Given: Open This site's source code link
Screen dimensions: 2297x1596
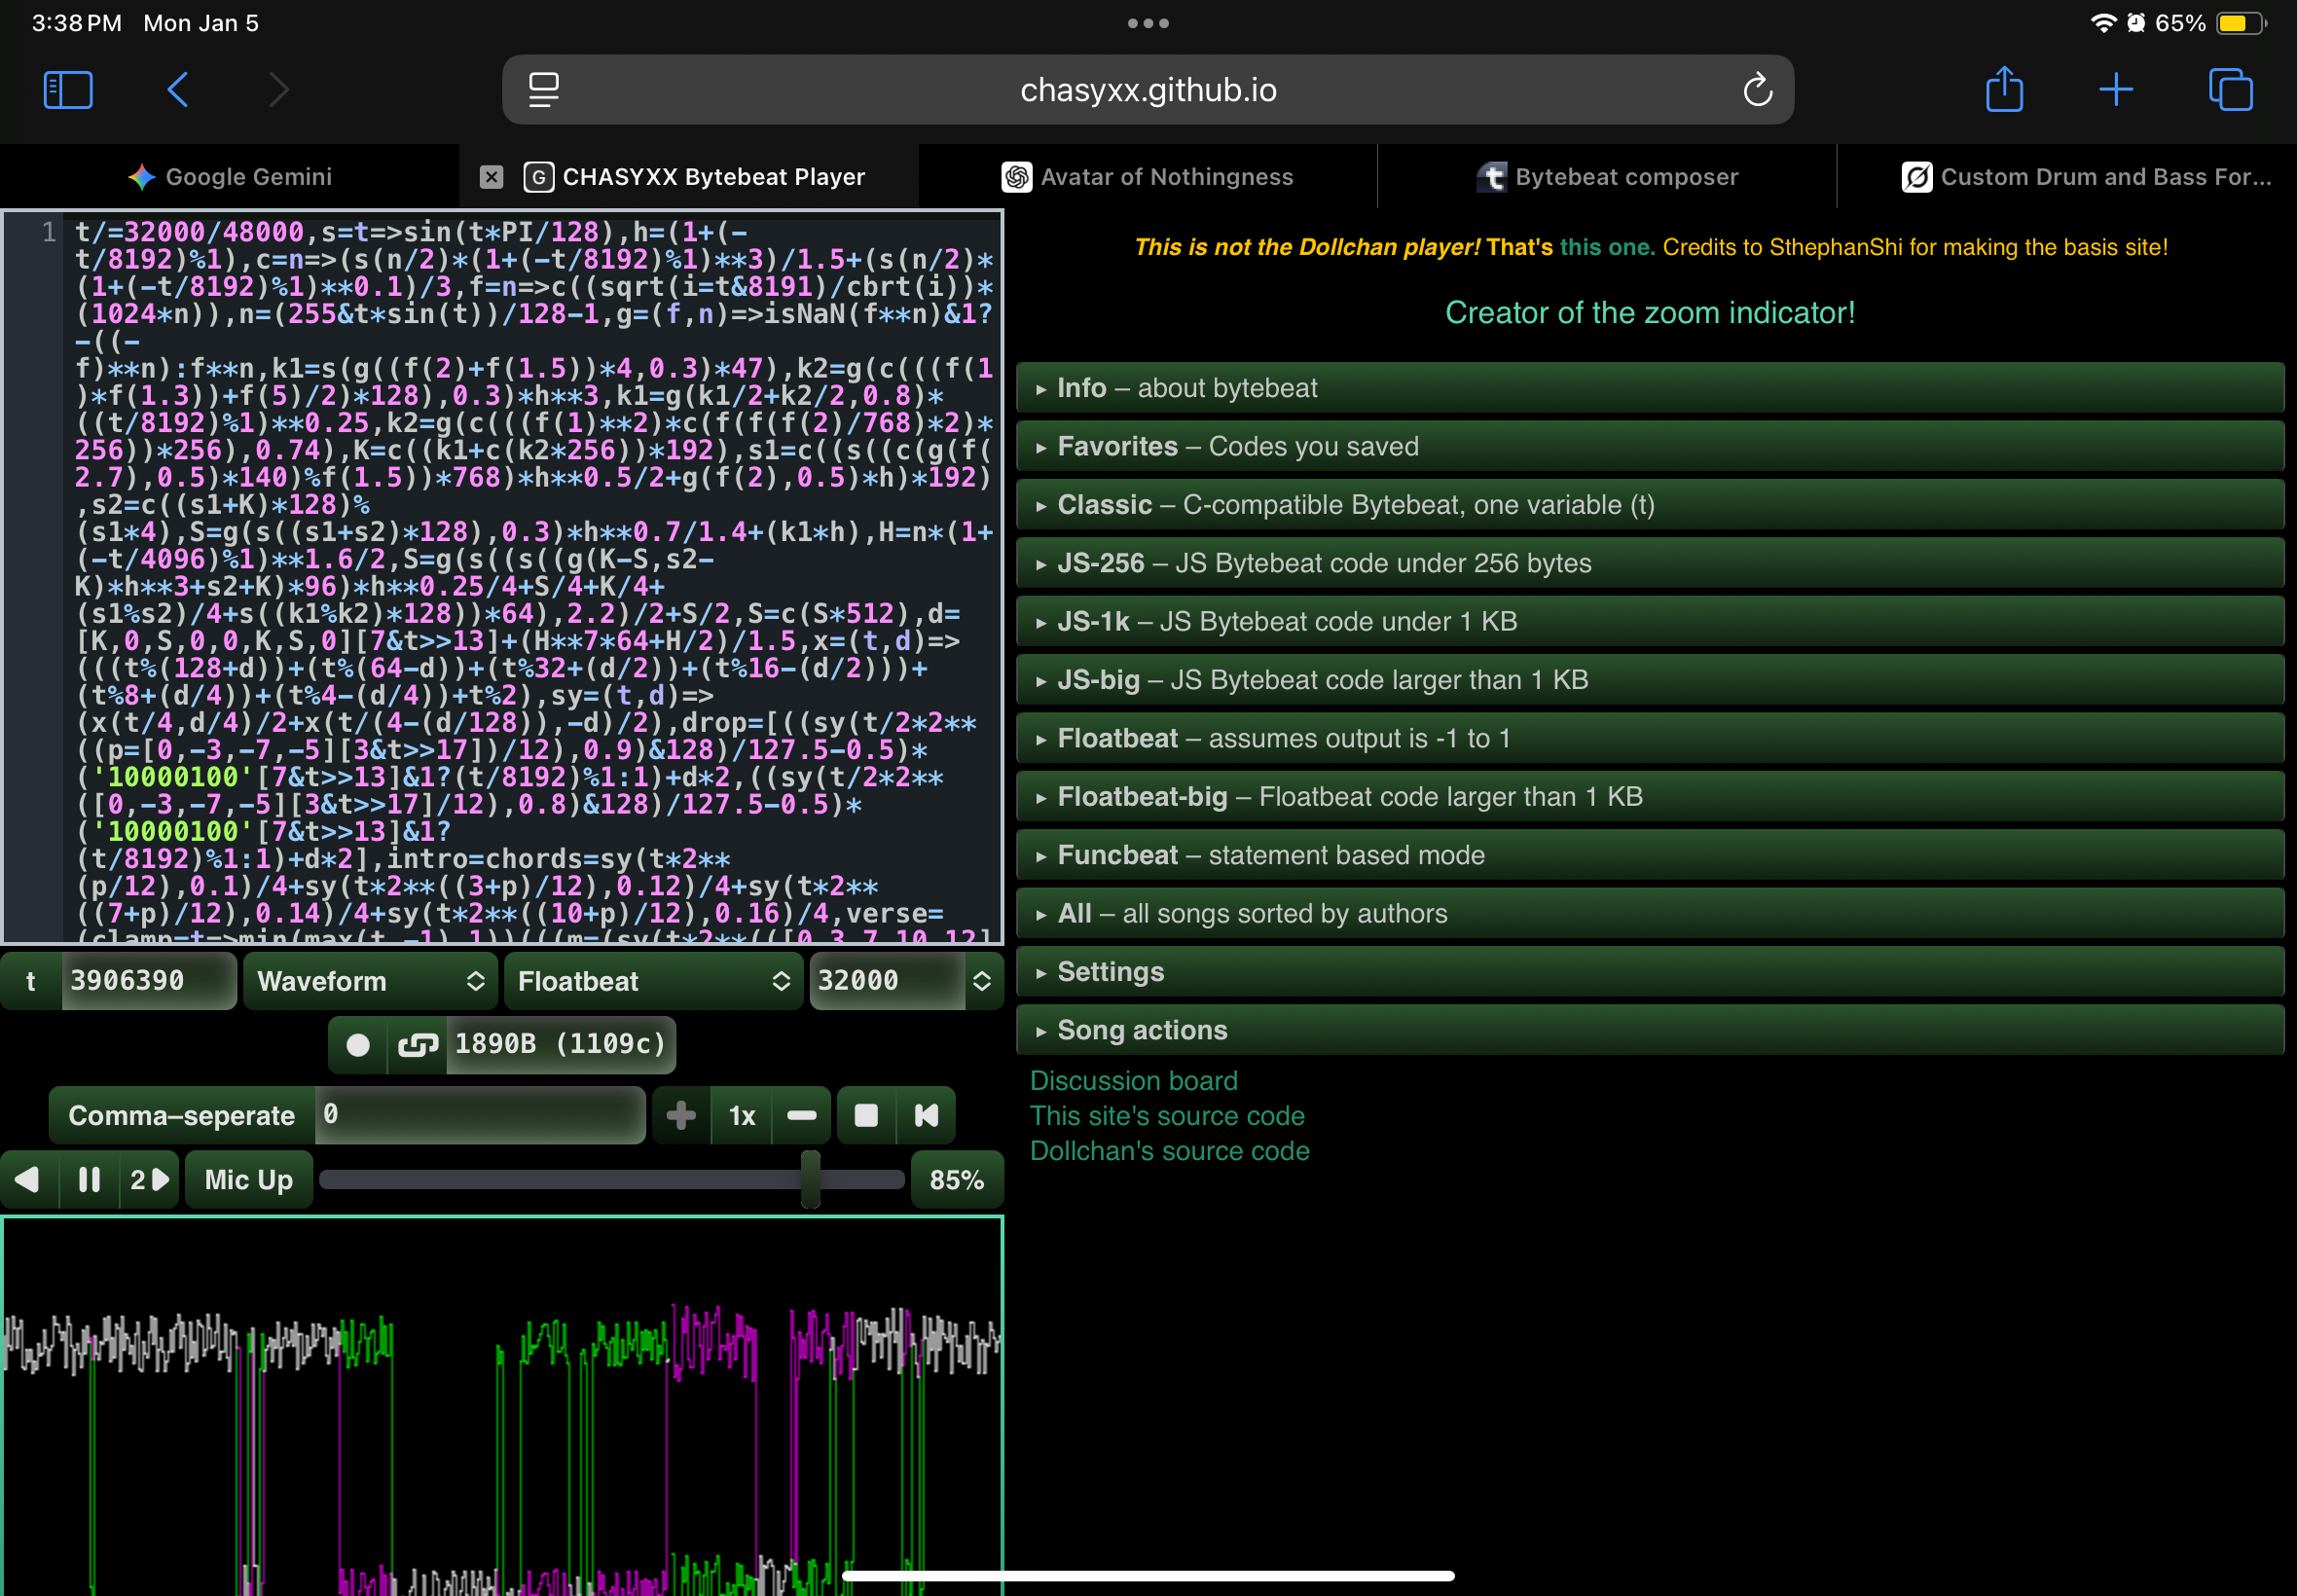Looking at the screenshot, I should 1166,1116.
